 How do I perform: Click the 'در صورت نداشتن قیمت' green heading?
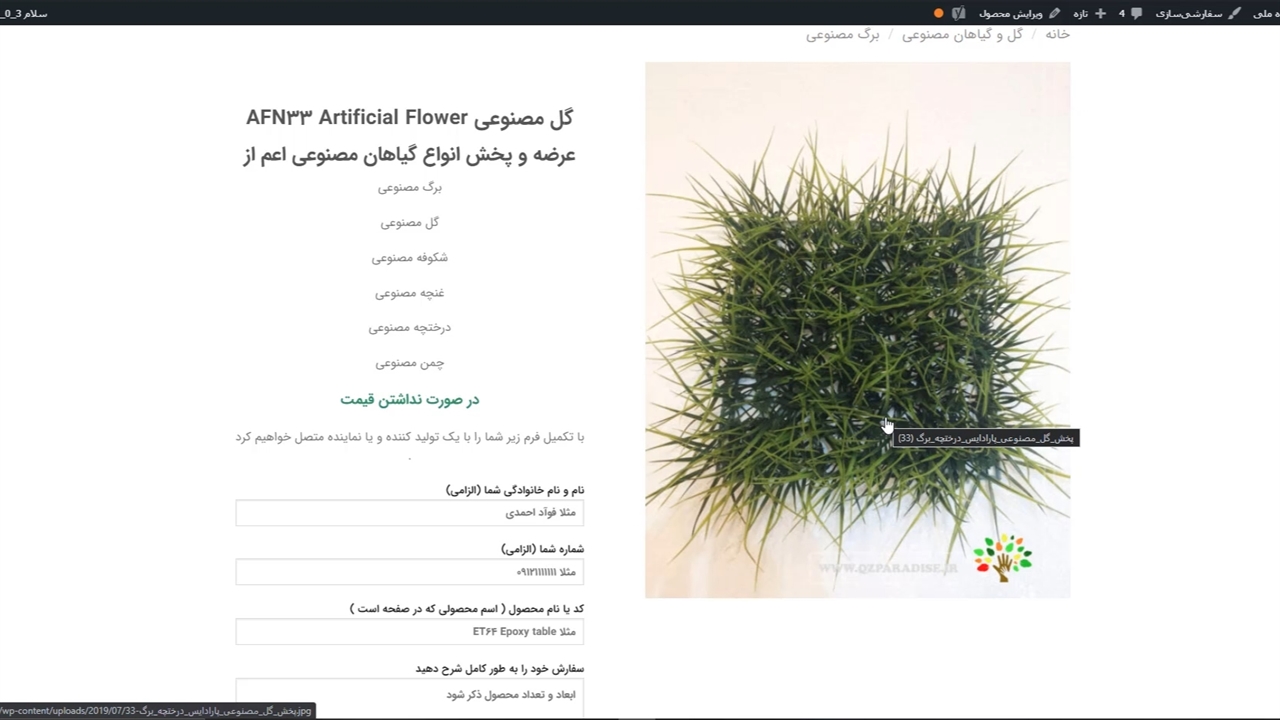(x=409, y=400)
